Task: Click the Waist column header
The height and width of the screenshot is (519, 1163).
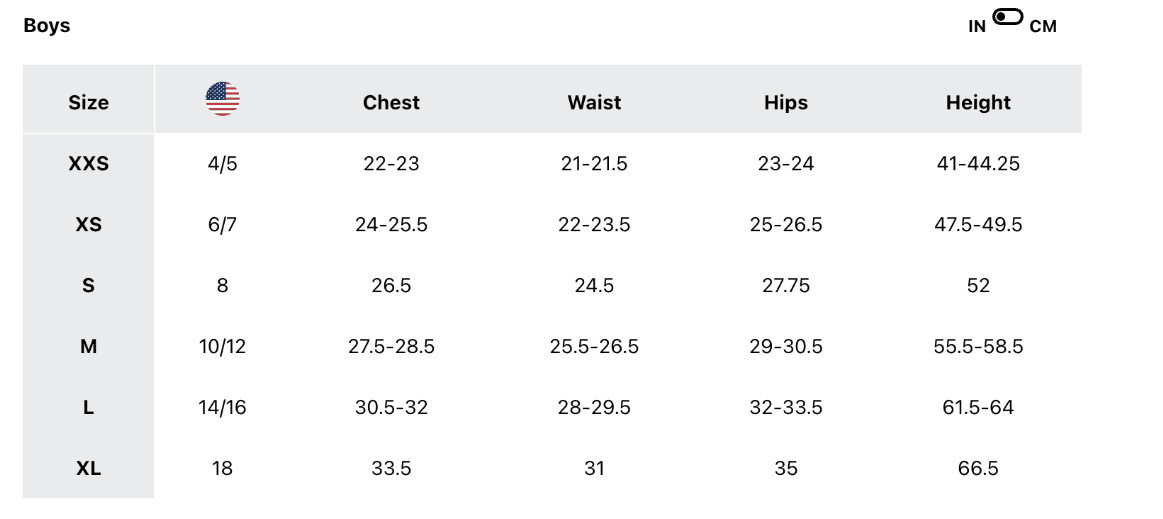Action: (x=594, y=102)
